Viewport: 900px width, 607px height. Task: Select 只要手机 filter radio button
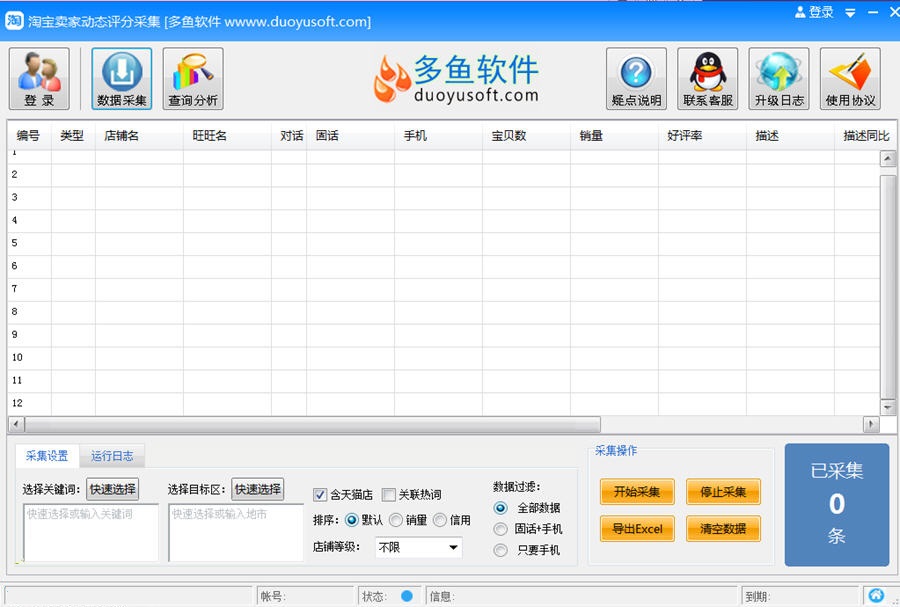(x=501, y=550)
